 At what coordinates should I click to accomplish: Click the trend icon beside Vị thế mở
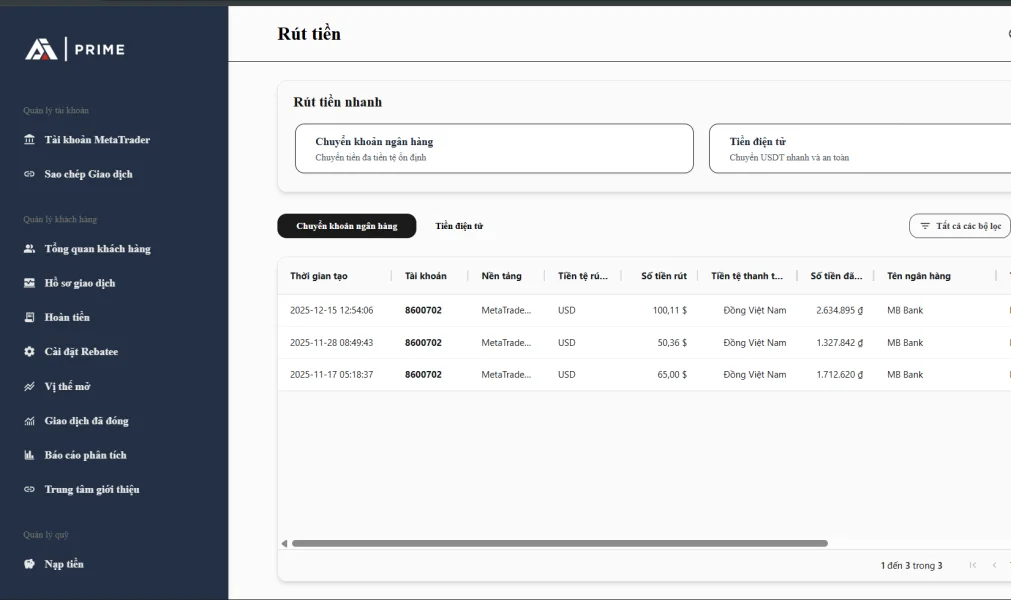(x=29, y=386)
